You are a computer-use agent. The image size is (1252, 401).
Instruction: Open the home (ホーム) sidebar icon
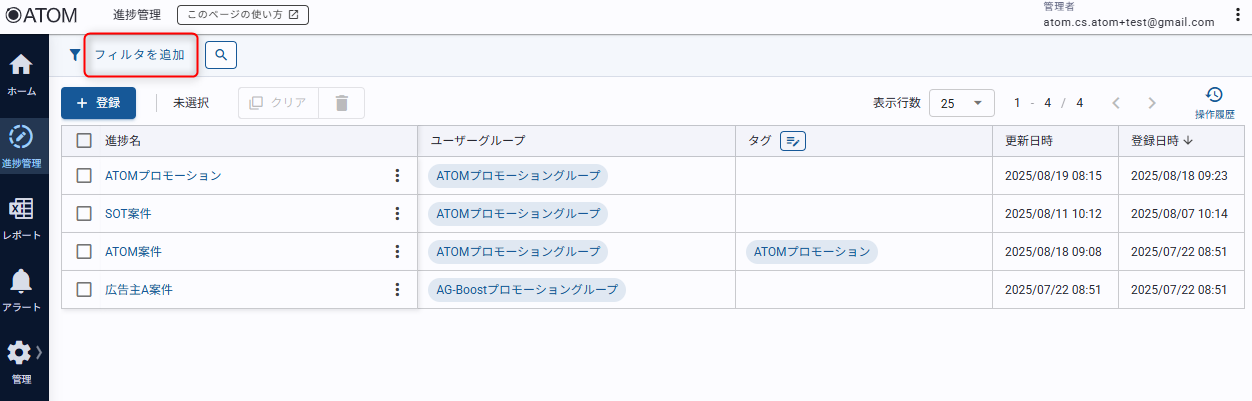21,66
